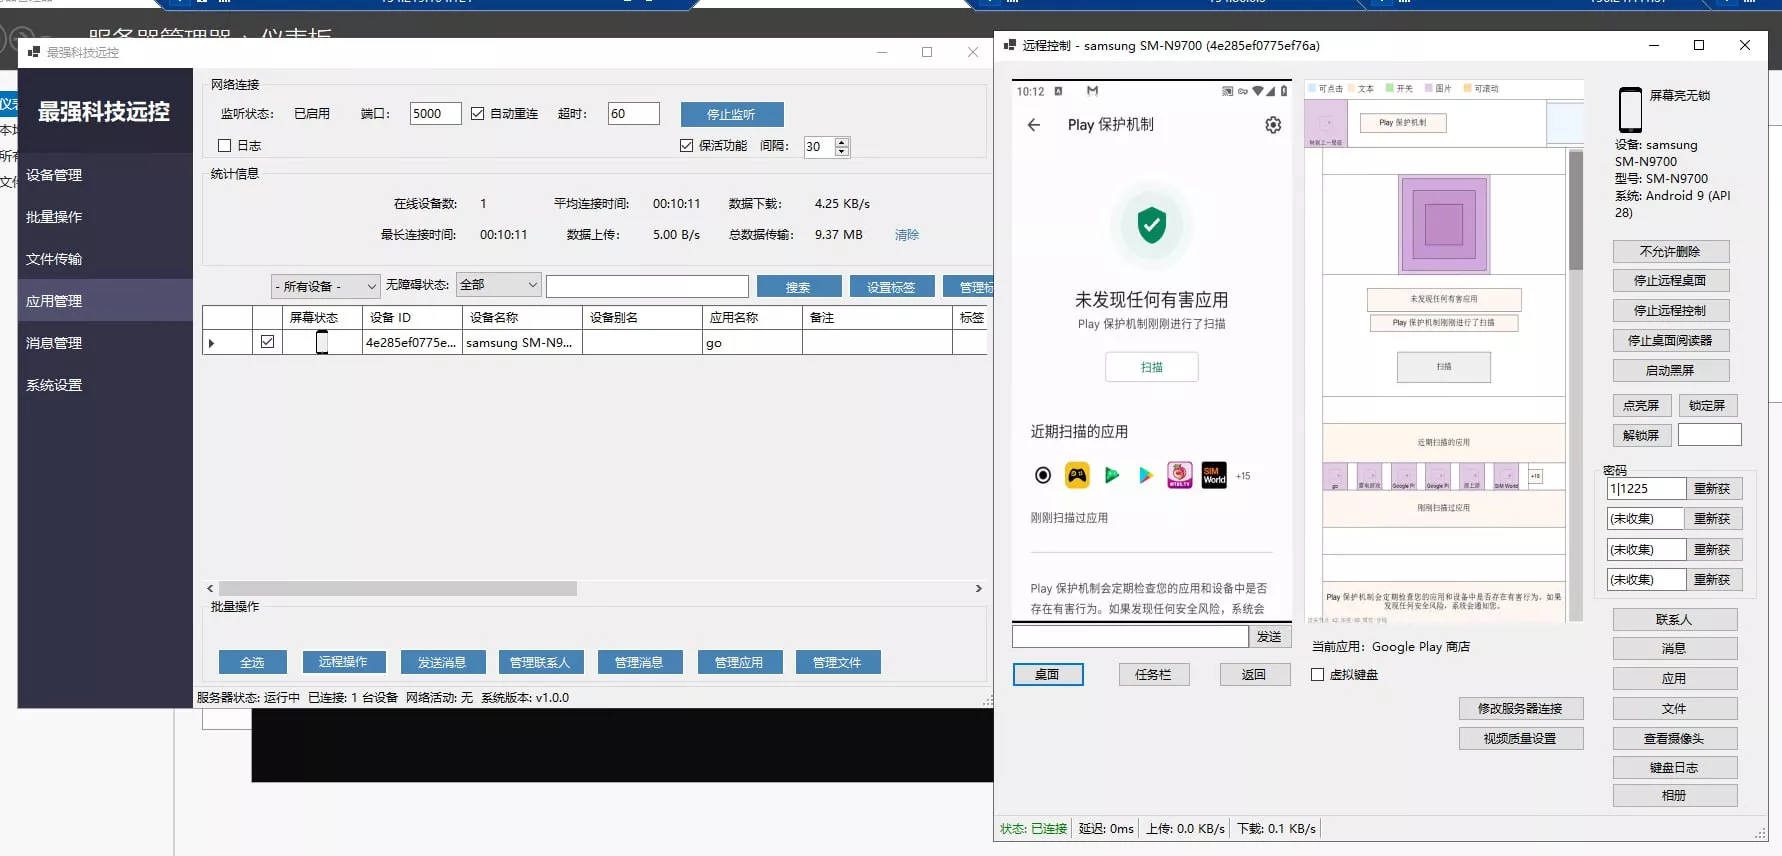1782x856 pixels.
Task: Select the 'go' node box in layout view
Action: point(1335,476)
